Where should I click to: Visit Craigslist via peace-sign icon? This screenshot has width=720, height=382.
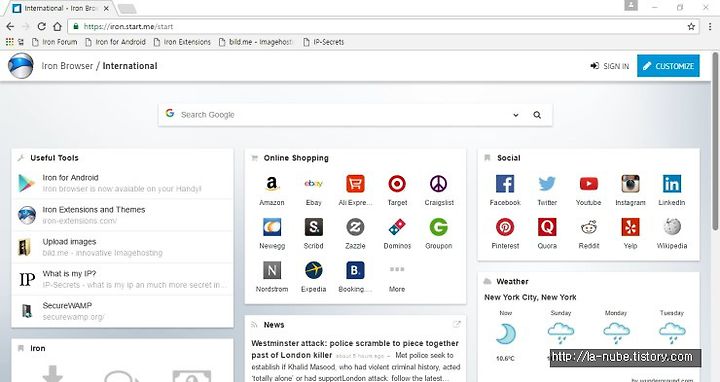pos(439,184)
